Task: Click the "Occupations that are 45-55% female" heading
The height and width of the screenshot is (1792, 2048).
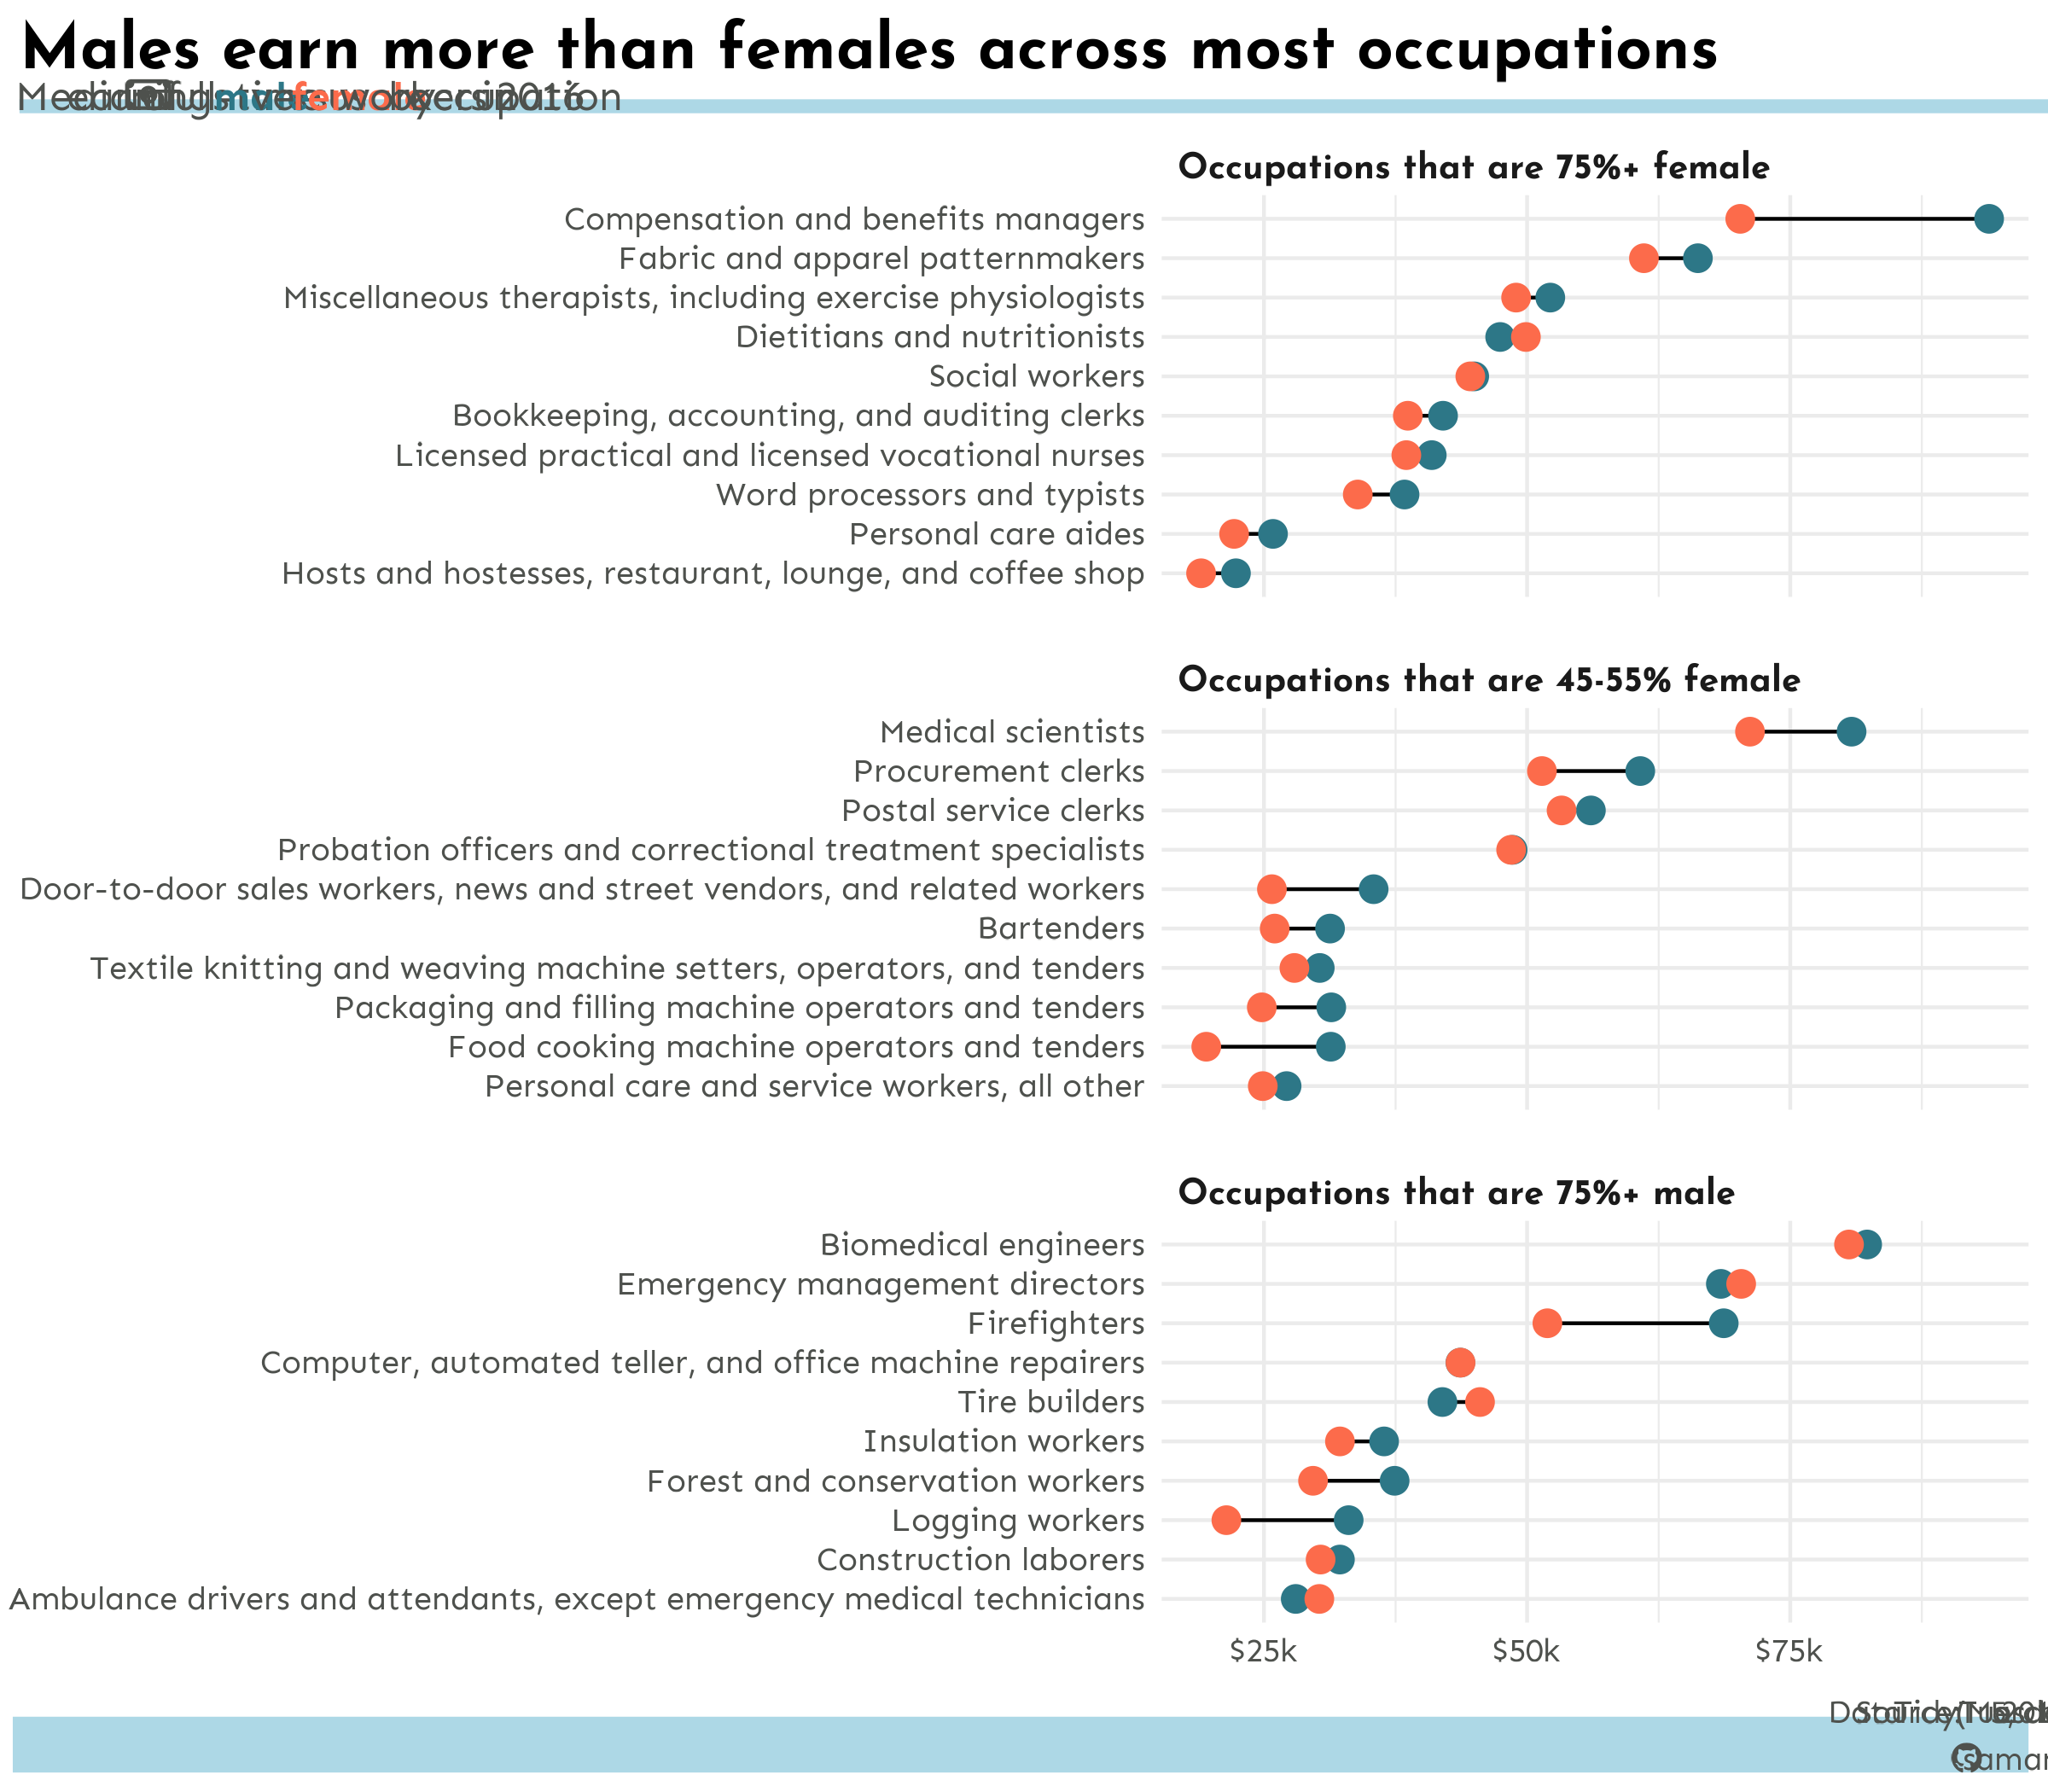Action: tap(1488, 680)
